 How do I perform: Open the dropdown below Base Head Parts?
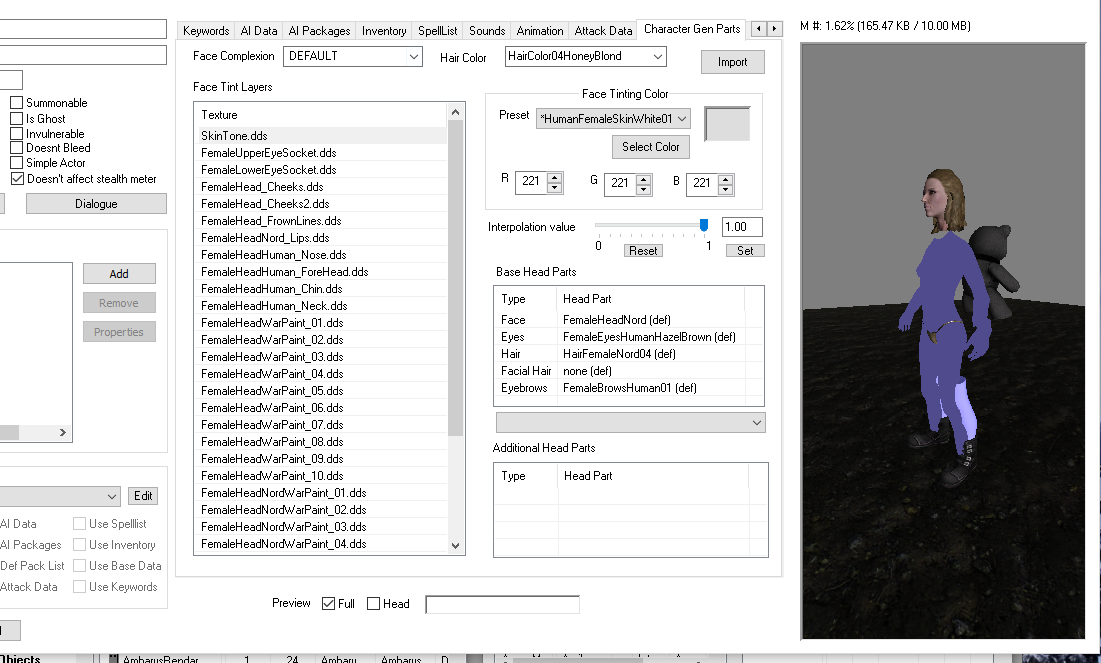(631, 423)
